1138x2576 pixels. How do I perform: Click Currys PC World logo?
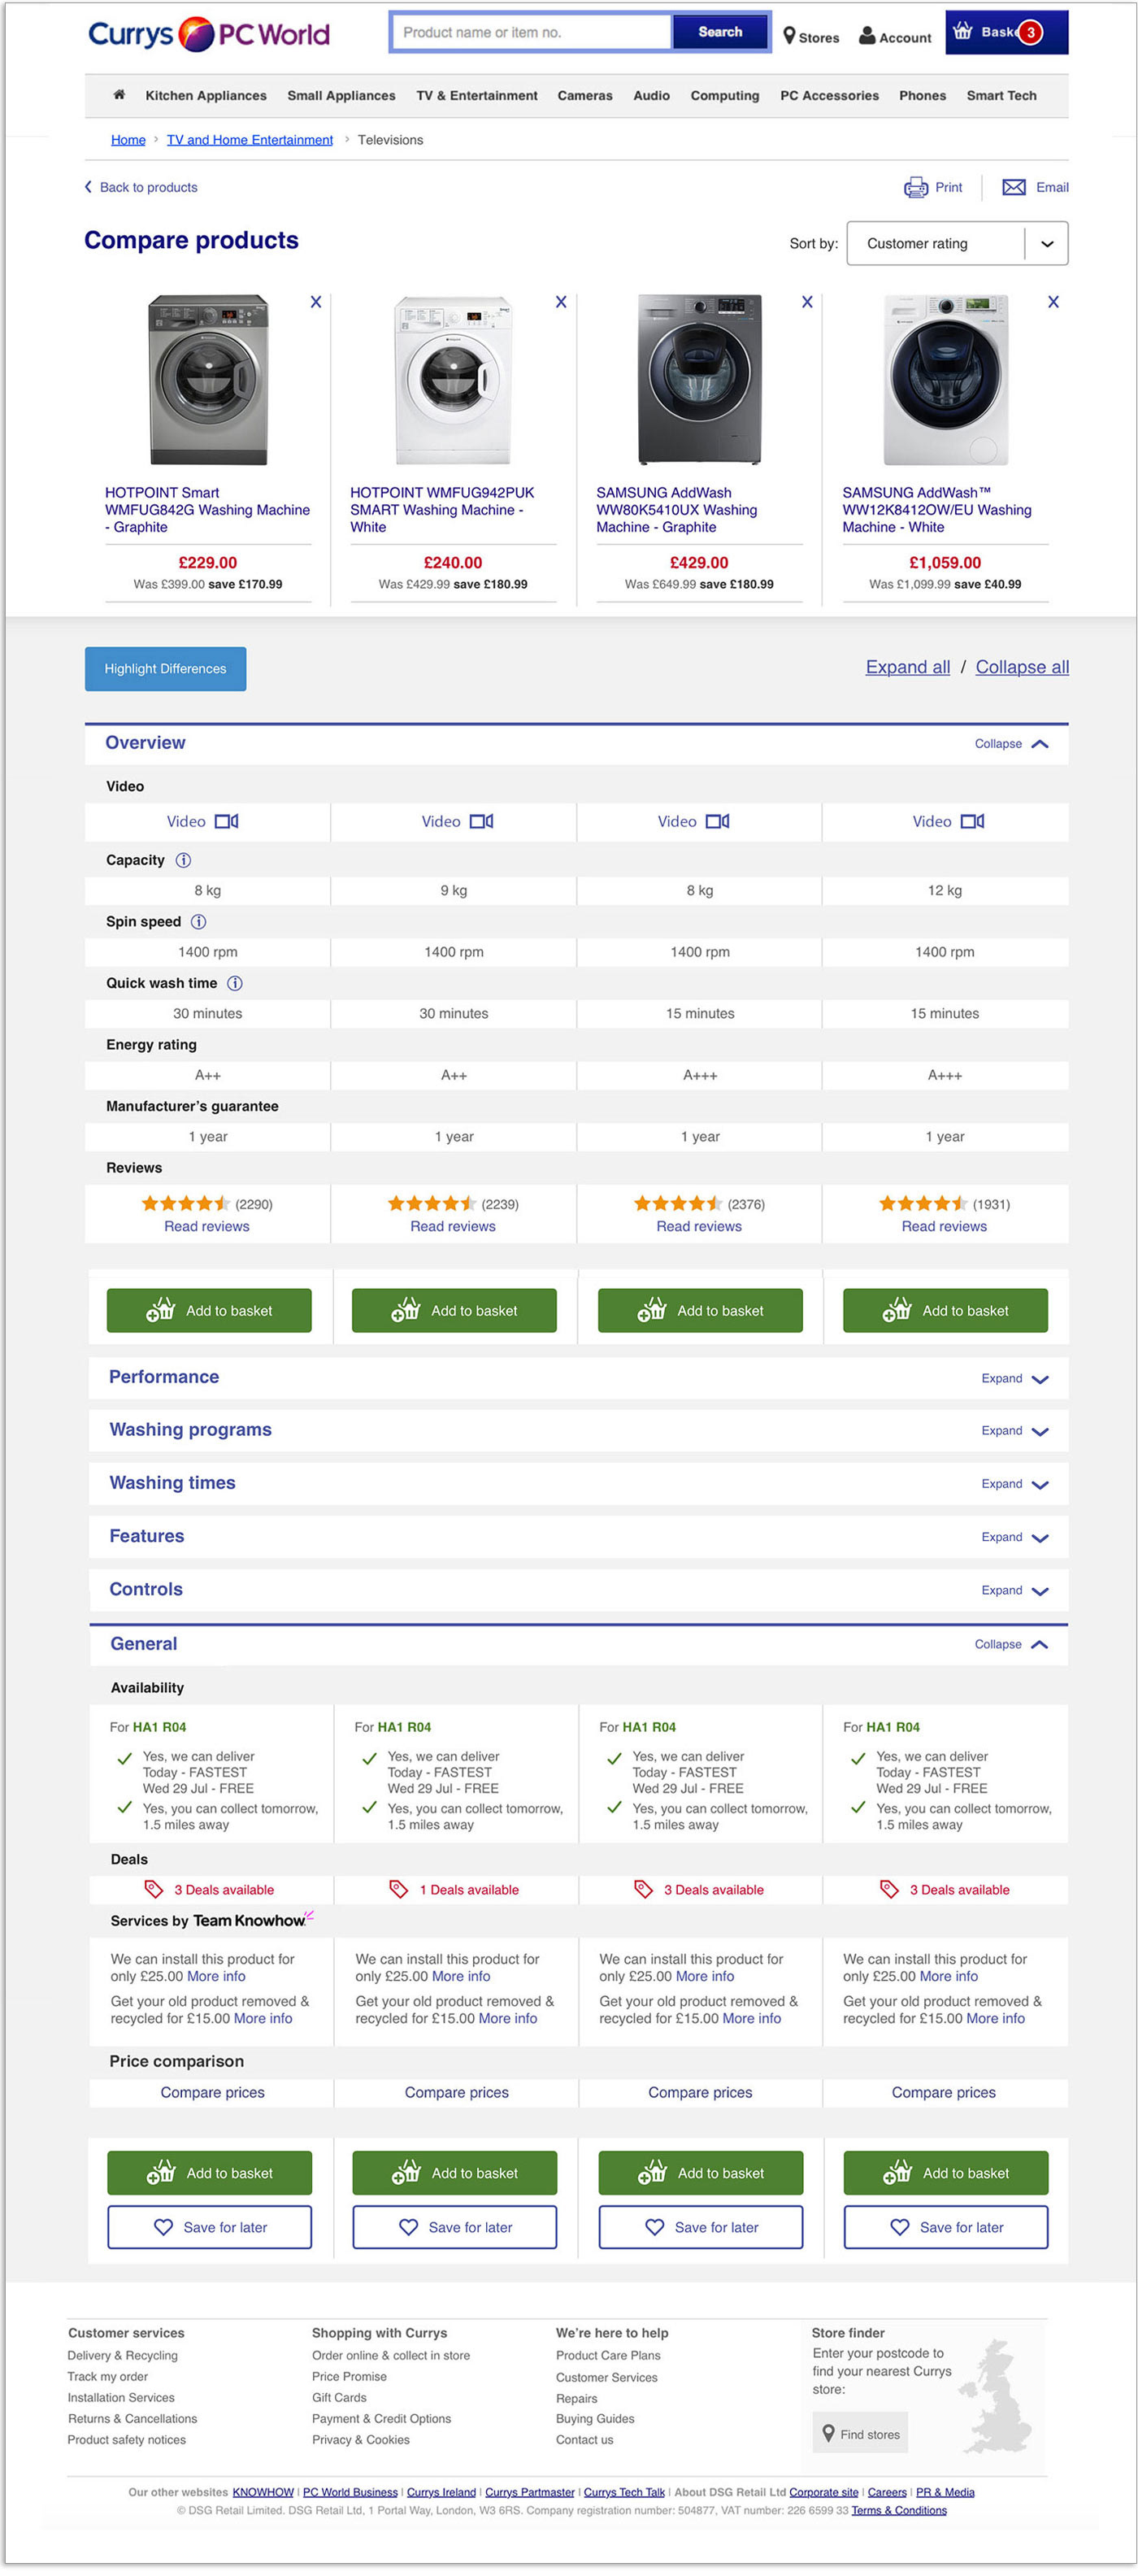pos(209,34)
